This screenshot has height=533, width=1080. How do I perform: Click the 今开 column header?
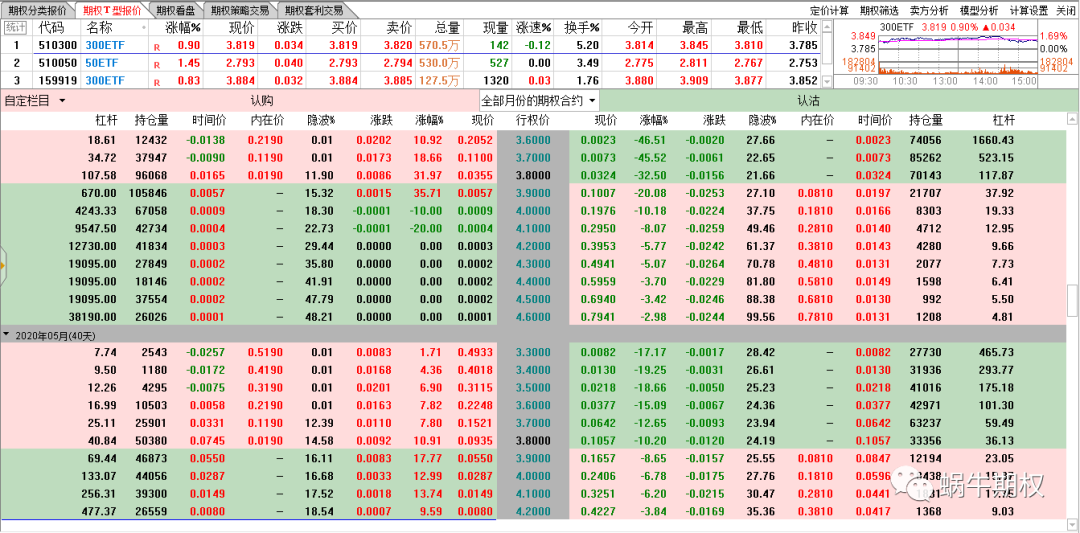pyautogui.click(x=640, y=28)
